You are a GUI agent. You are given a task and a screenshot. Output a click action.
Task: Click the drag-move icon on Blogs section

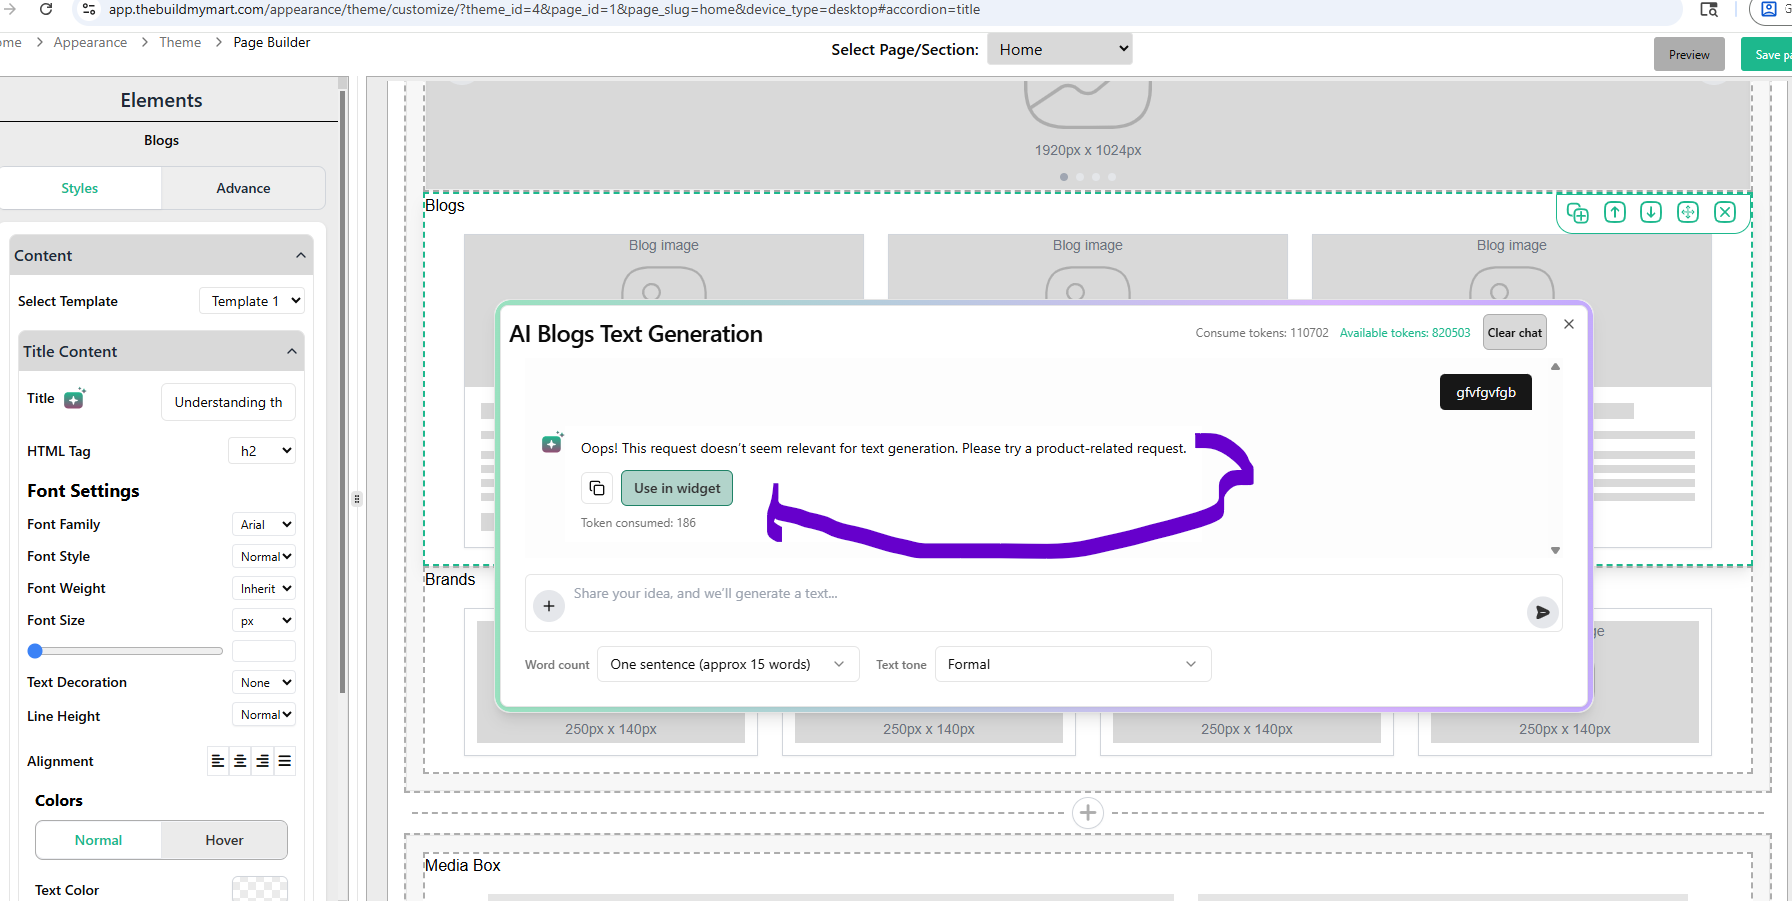coord(1688,212)
